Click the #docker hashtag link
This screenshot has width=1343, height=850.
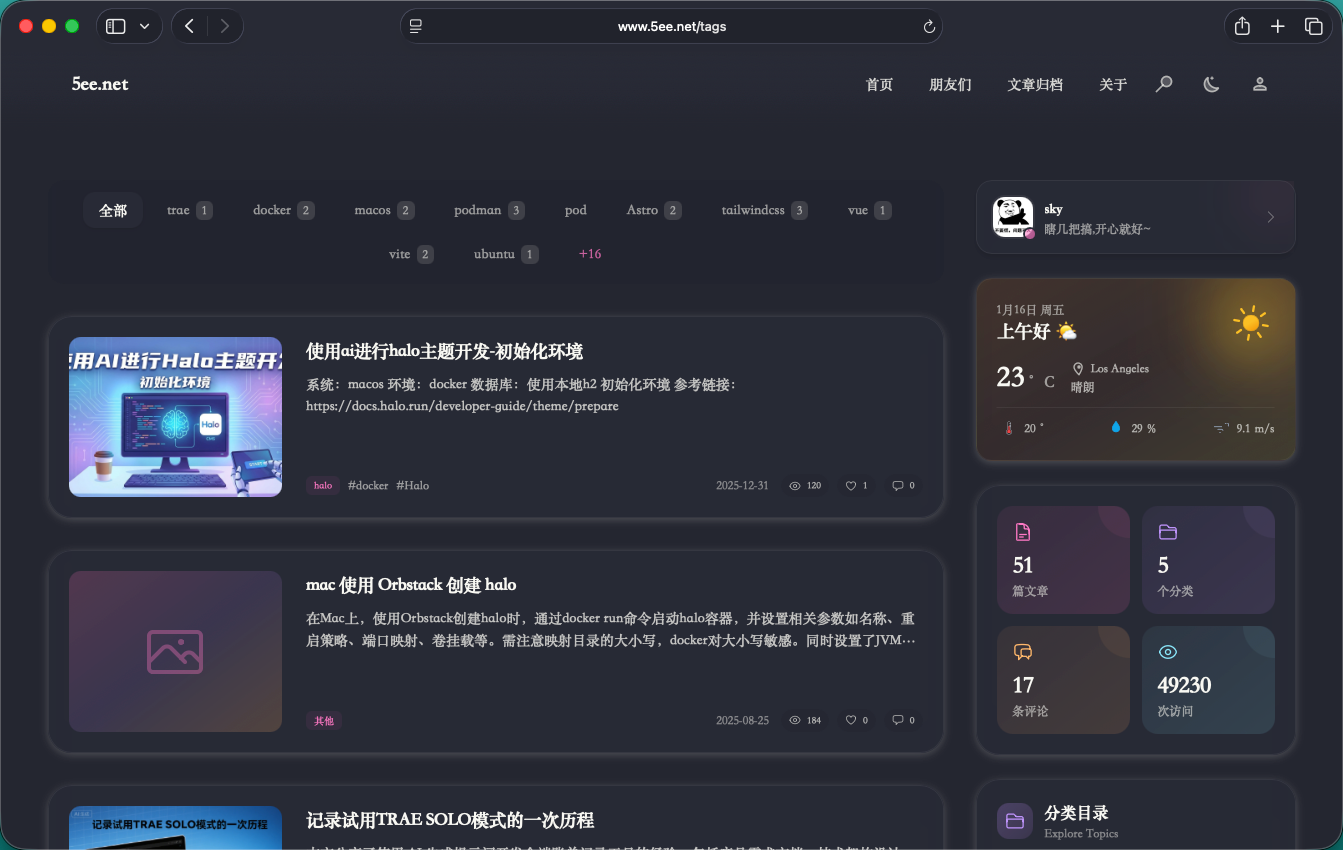(x=368, y=486)
